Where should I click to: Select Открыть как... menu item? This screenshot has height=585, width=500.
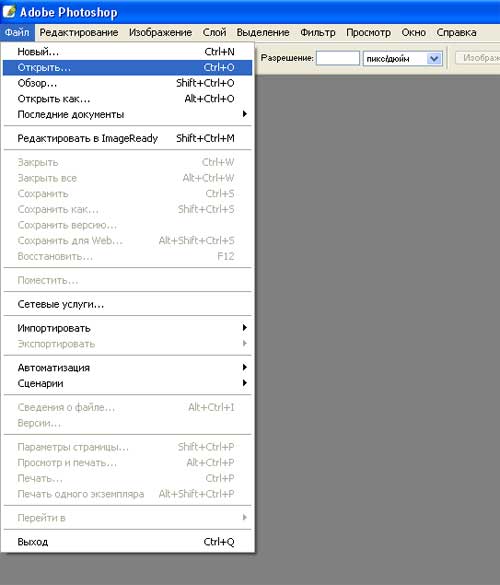[127, 99]
